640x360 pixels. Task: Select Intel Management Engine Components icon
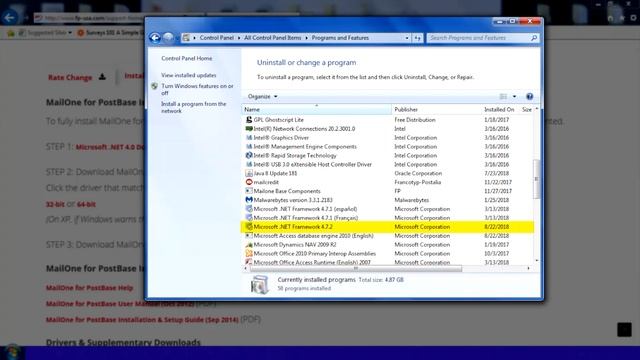pos(249,147)
